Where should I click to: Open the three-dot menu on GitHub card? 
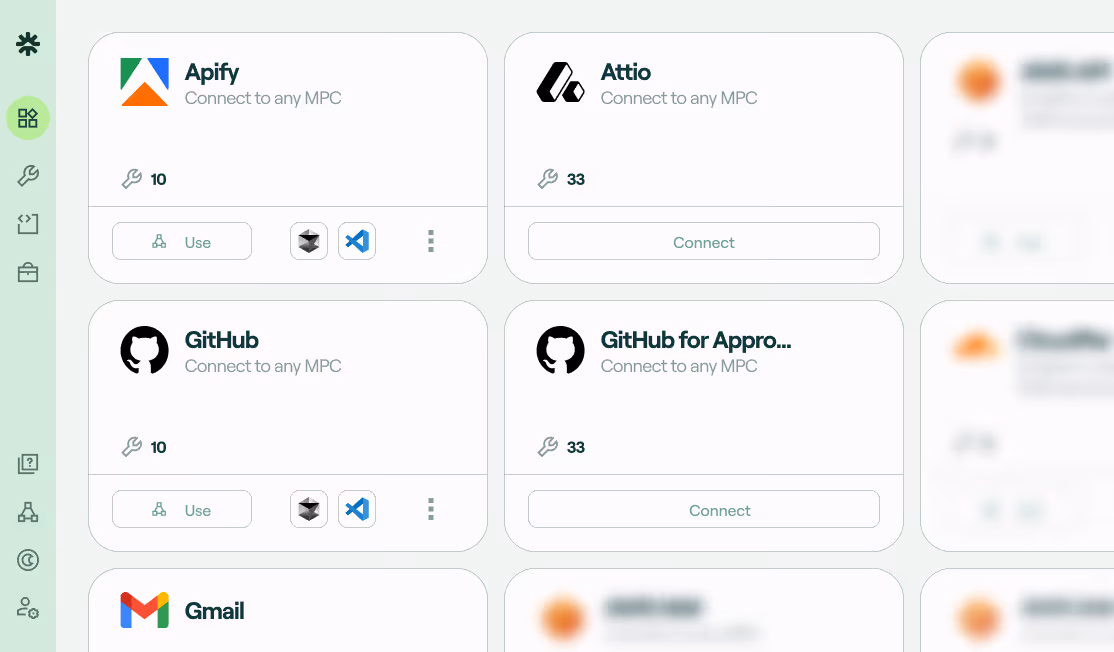[x=431, y=509]
